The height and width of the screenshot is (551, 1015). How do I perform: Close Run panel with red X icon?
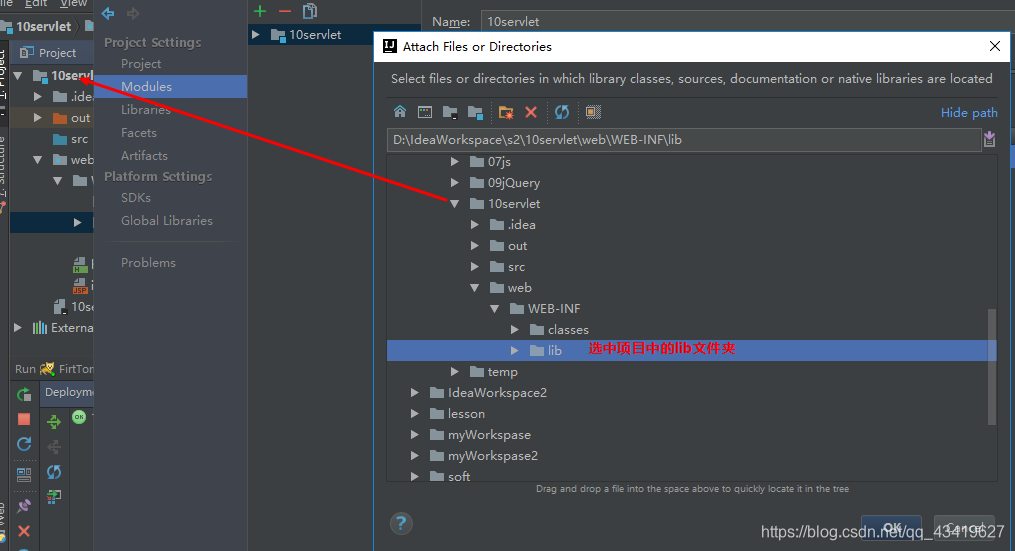coord(24,531)
